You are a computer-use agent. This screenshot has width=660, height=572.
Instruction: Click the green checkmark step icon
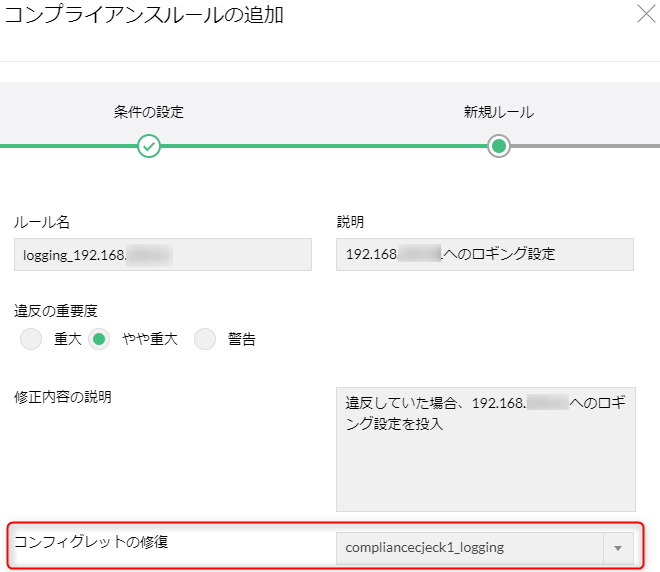(149, 146)
